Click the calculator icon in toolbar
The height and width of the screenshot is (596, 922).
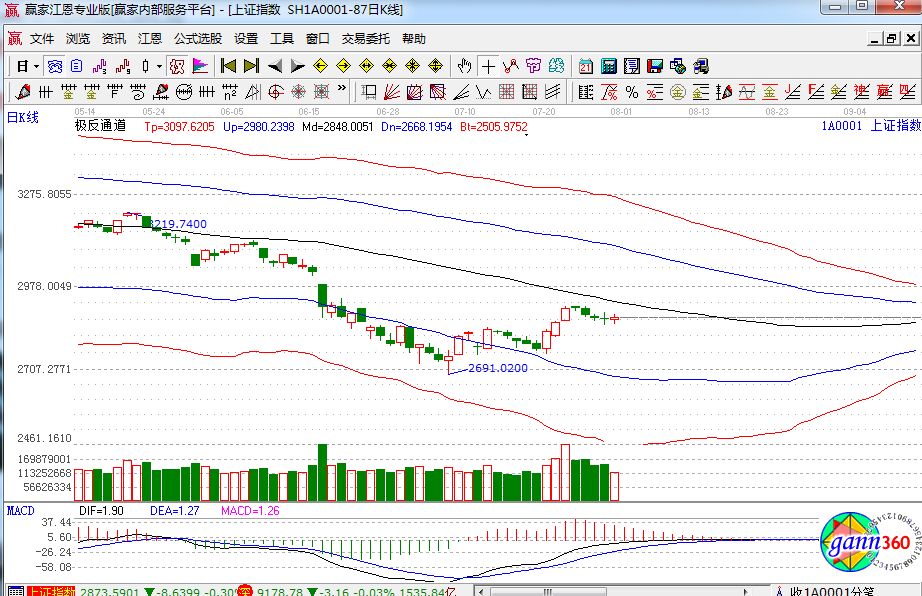pos(608,66)
